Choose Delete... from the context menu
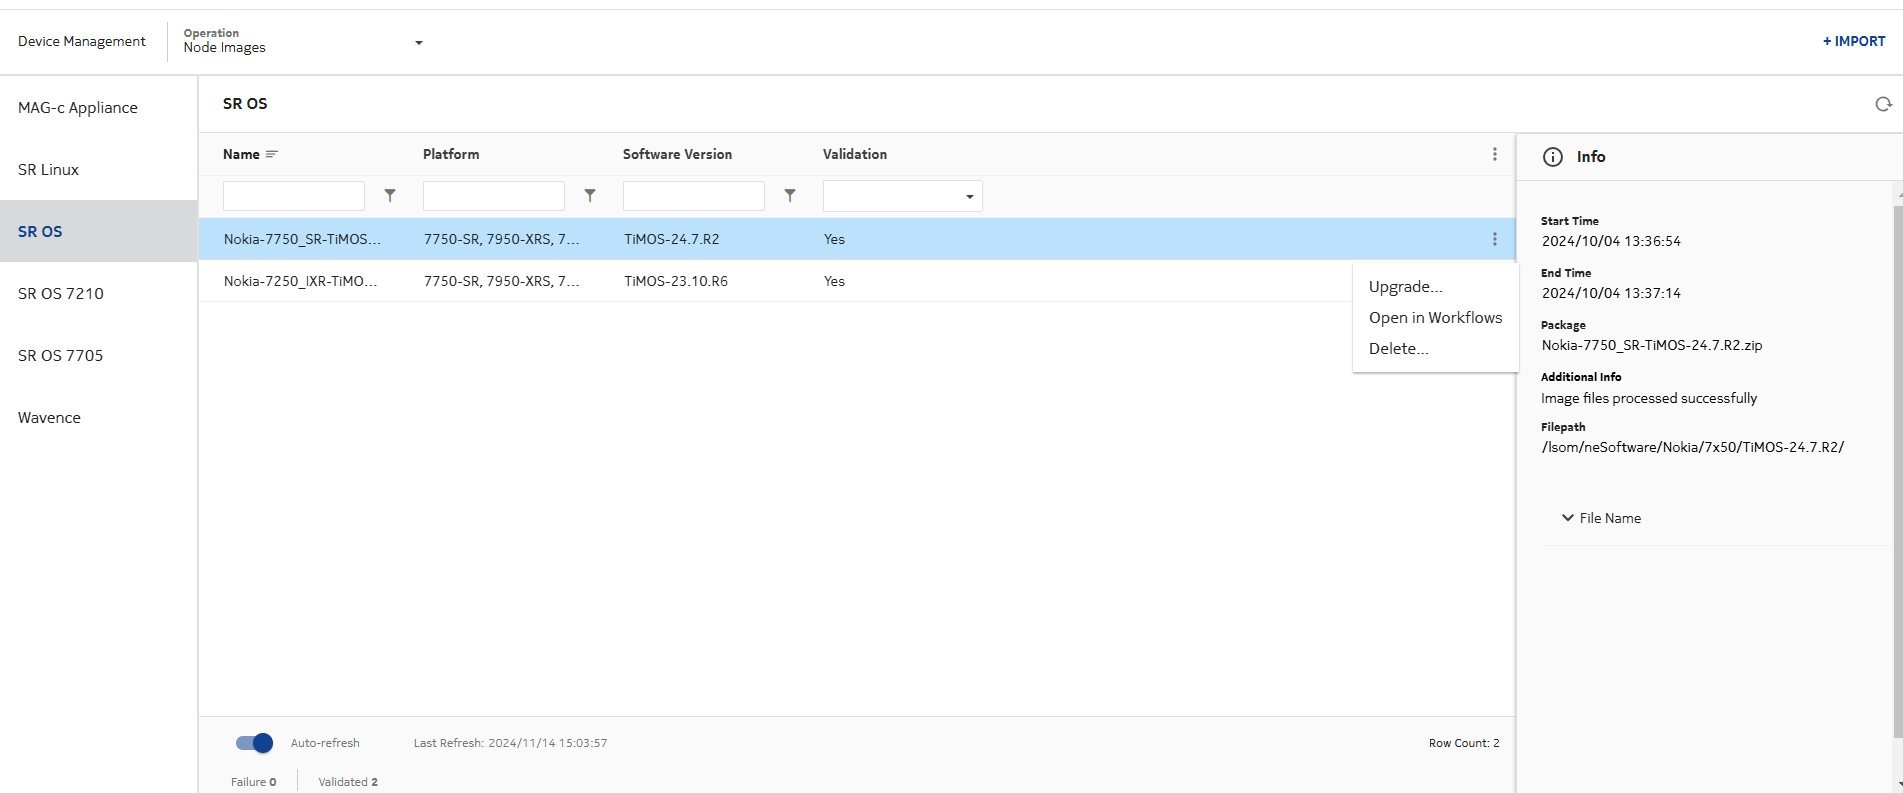Screen dimensions: 1903x793 point(1398,349)
